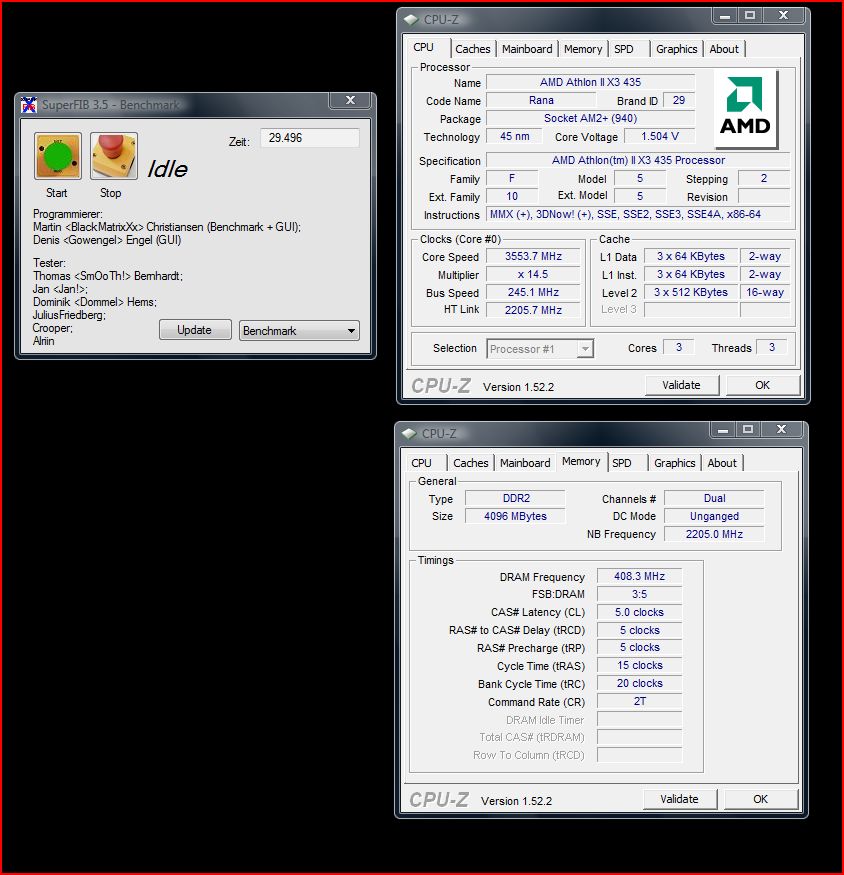The width and height of the screenshot is (844, 875).
Task: Click the Multiplier value x 14.5
Action: point(533,275)
